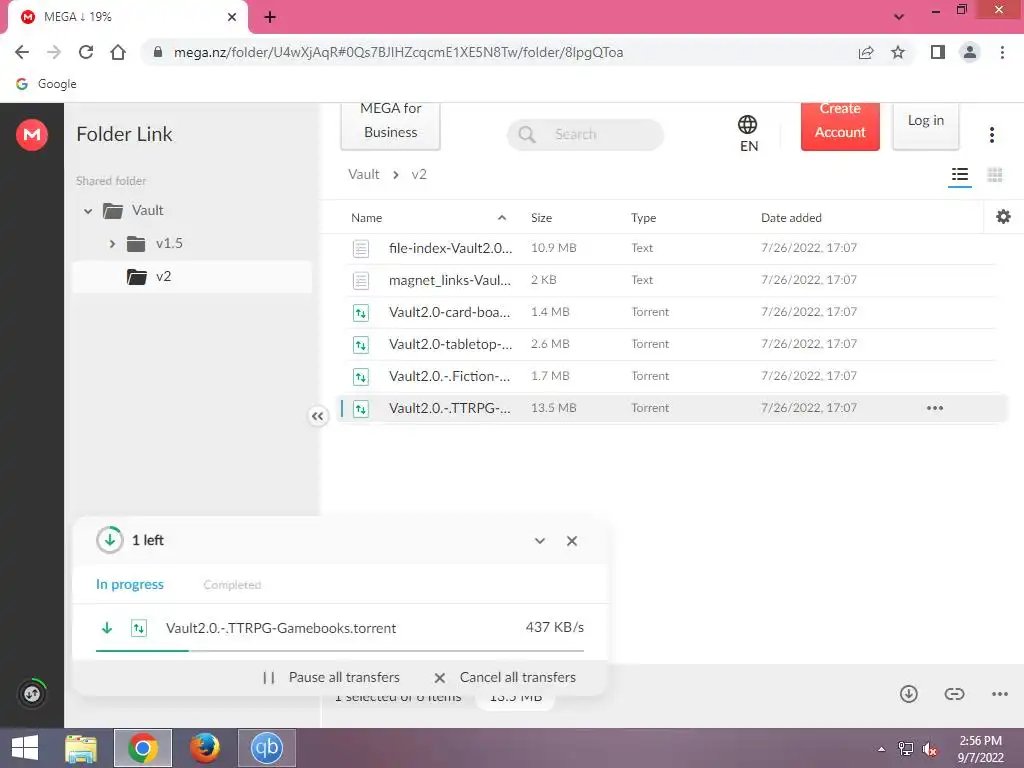Click the Search field
Image resolution: width=1024 pixels, height=768 pixels.
click(x=585, y=135)
